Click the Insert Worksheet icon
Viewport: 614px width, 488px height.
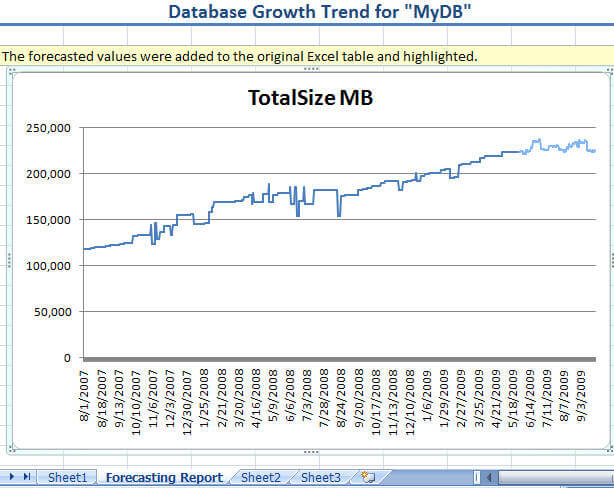(368, 477)
